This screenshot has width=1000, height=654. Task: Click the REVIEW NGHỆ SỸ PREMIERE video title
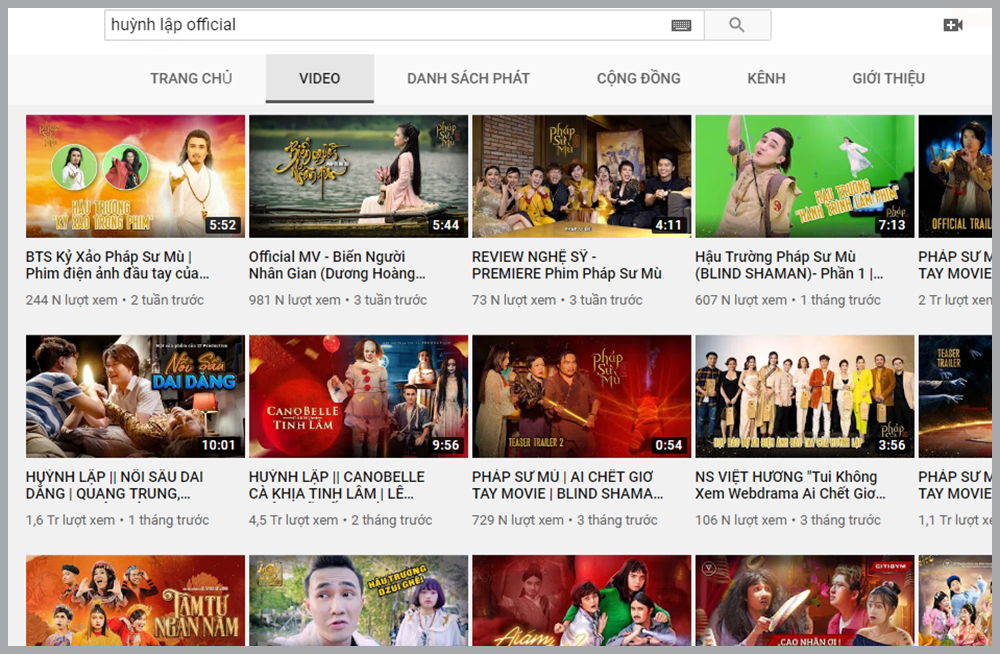click(x=566, y=265)
